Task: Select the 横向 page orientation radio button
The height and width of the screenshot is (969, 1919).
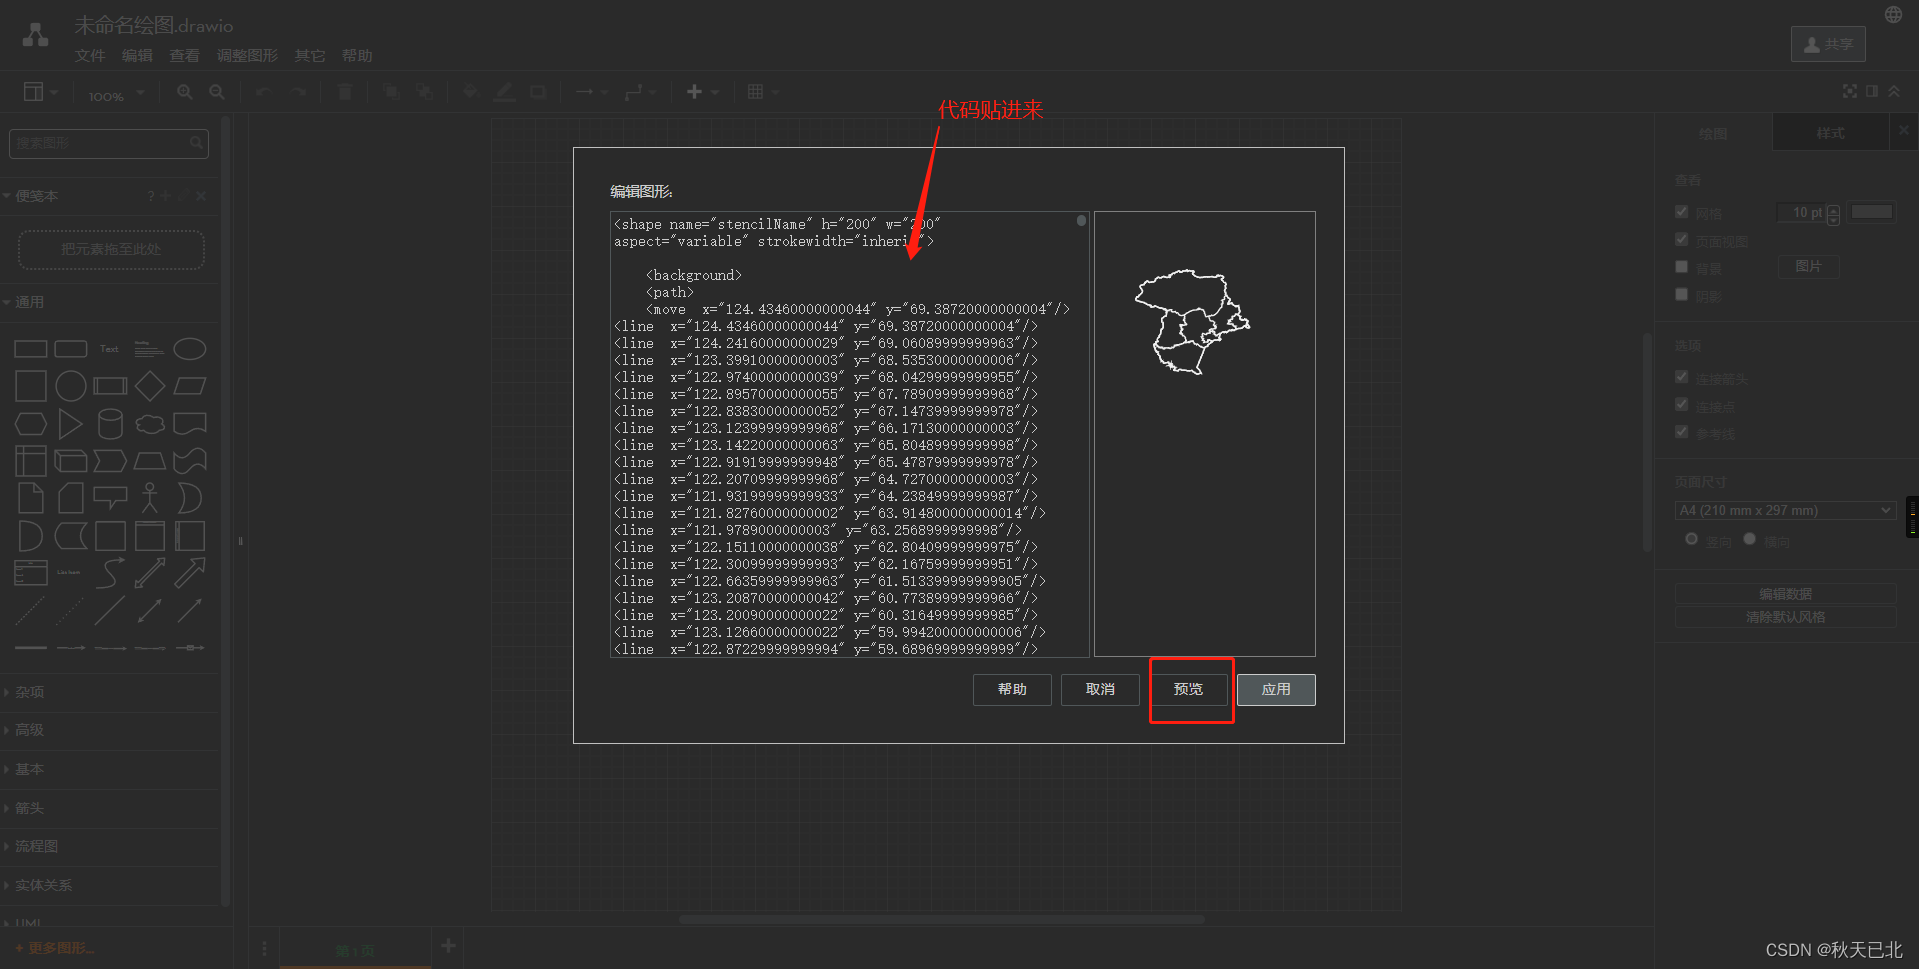Action: (x=1750, y=539)
